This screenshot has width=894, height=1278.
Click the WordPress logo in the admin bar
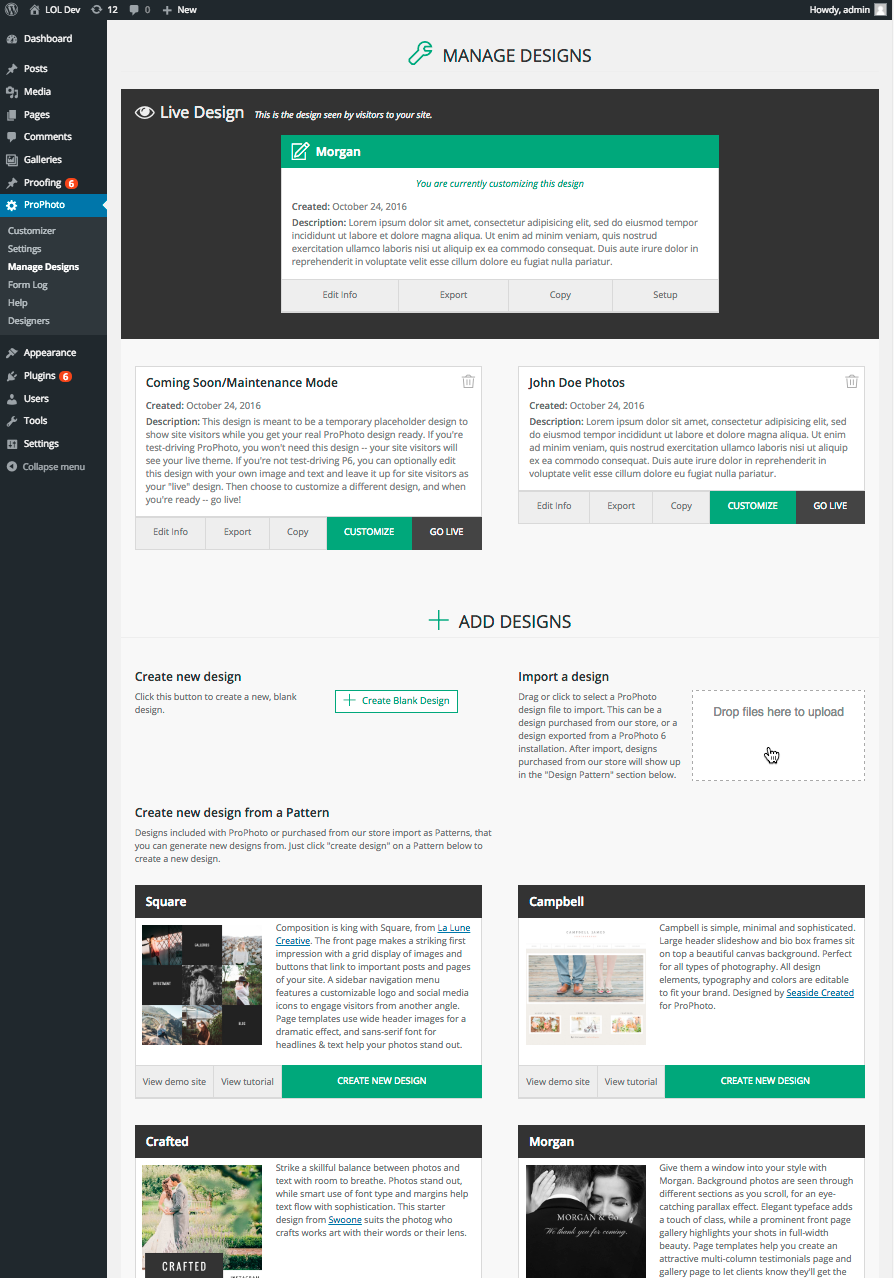pyautogui.click(x=11, y=9)
